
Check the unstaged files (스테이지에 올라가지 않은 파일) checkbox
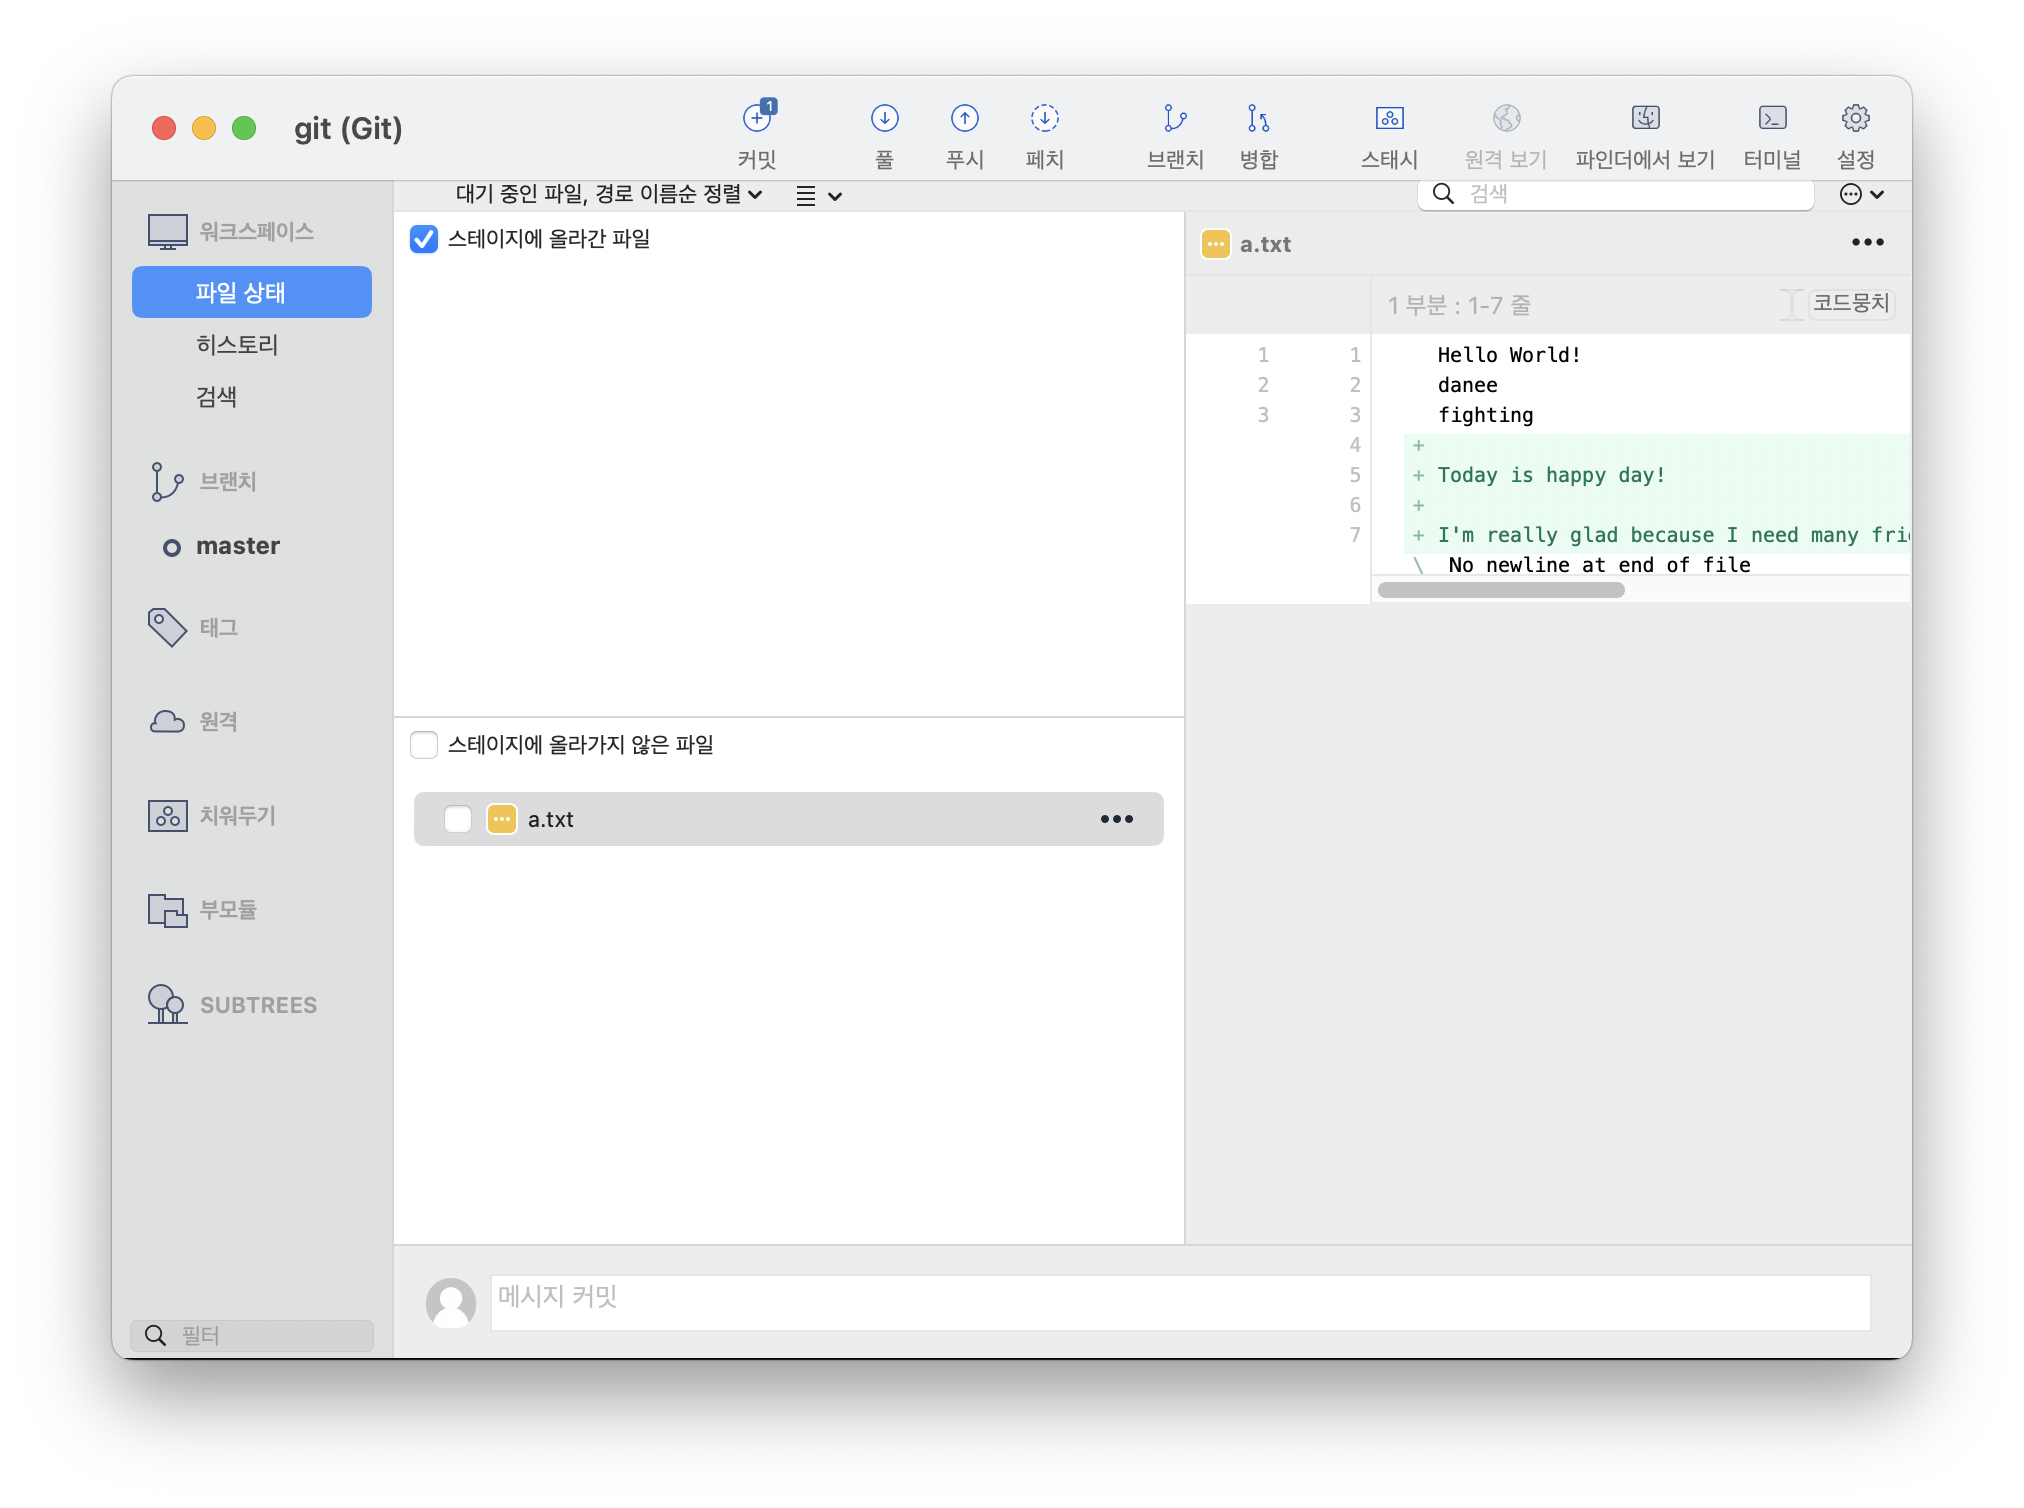click(x=424, y=745)
